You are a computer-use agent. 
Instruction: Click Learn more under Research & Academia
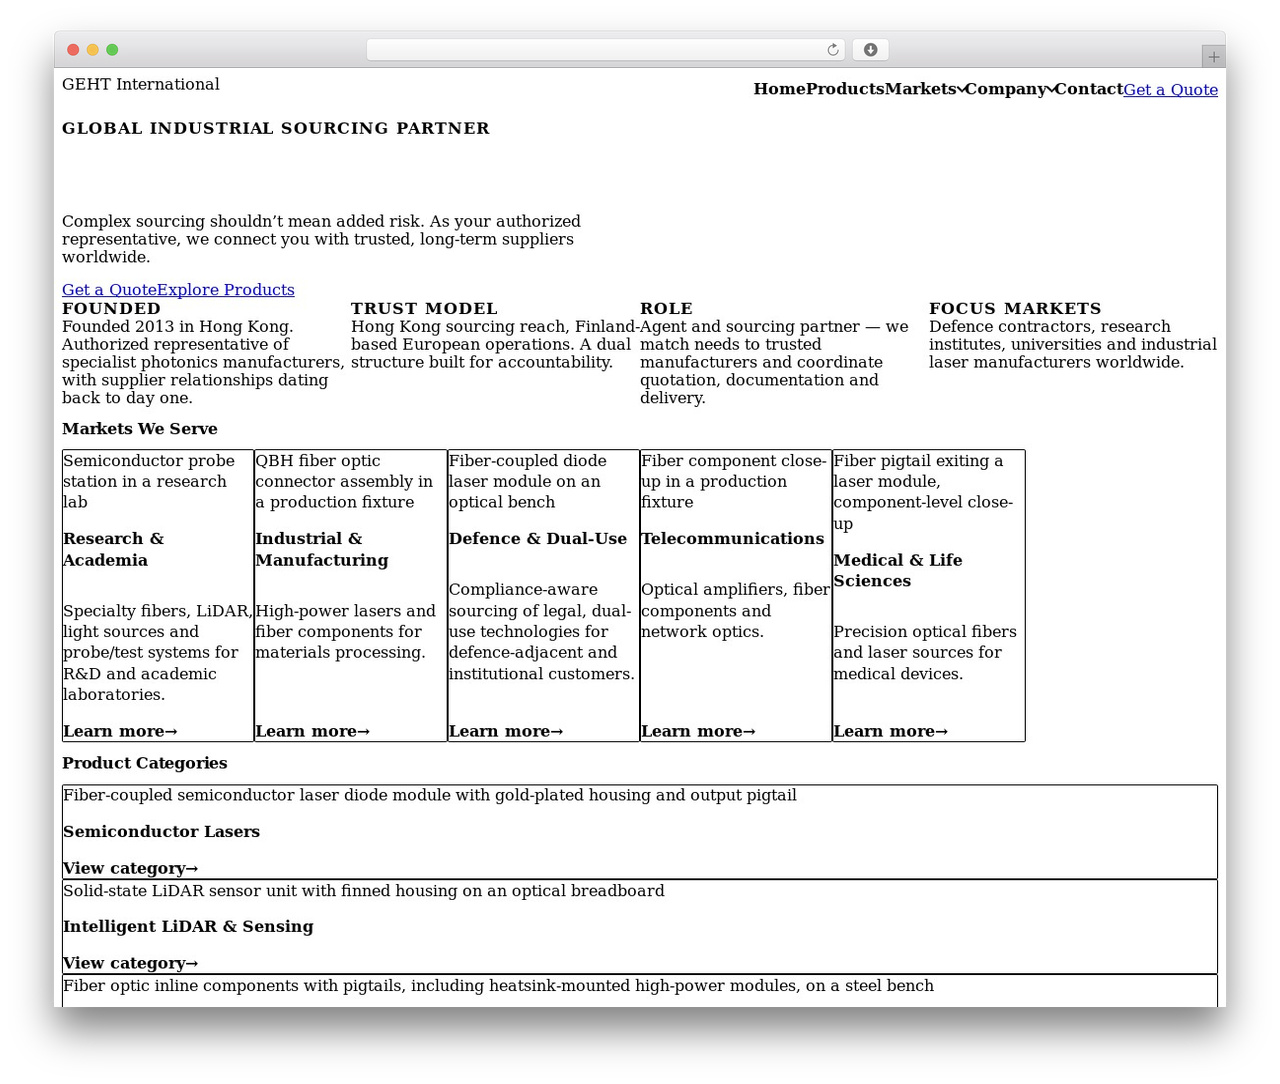[120, 731]
